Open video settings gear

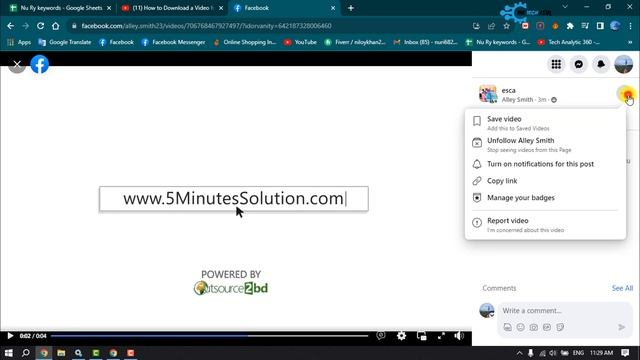coord(401,336)
